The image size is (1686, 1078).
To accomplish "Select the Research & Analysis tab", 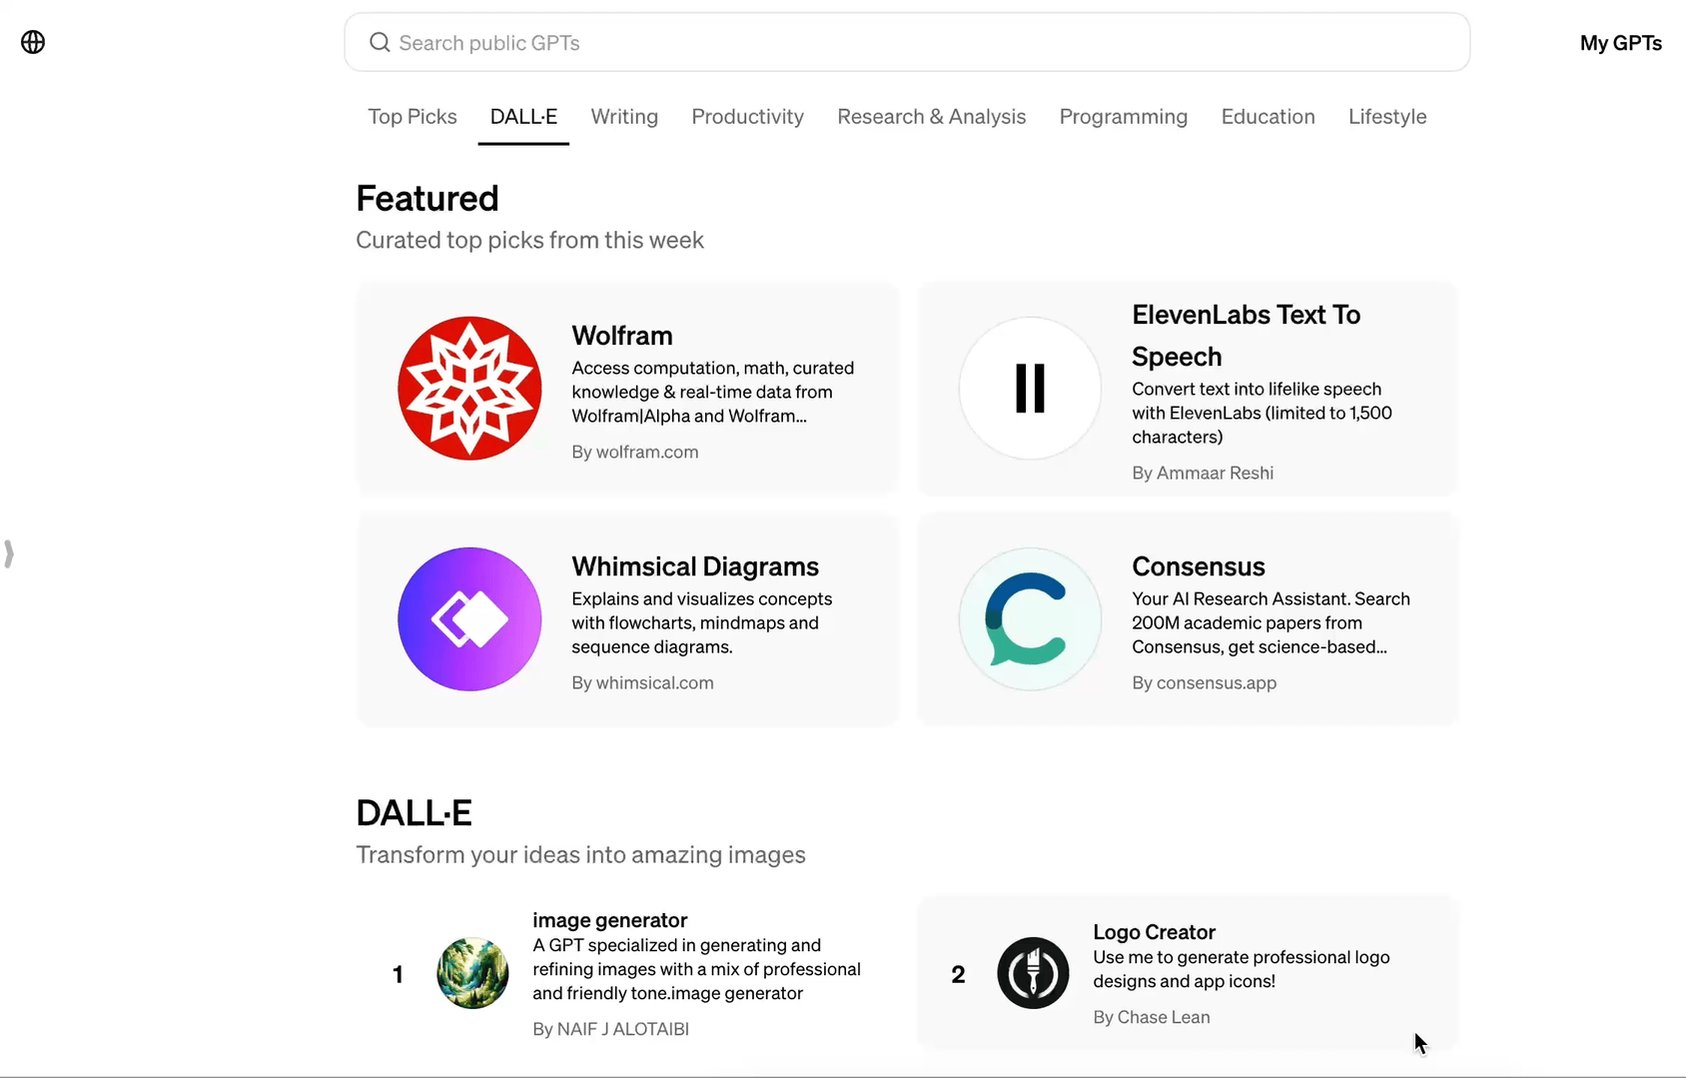I will [931, 117].
